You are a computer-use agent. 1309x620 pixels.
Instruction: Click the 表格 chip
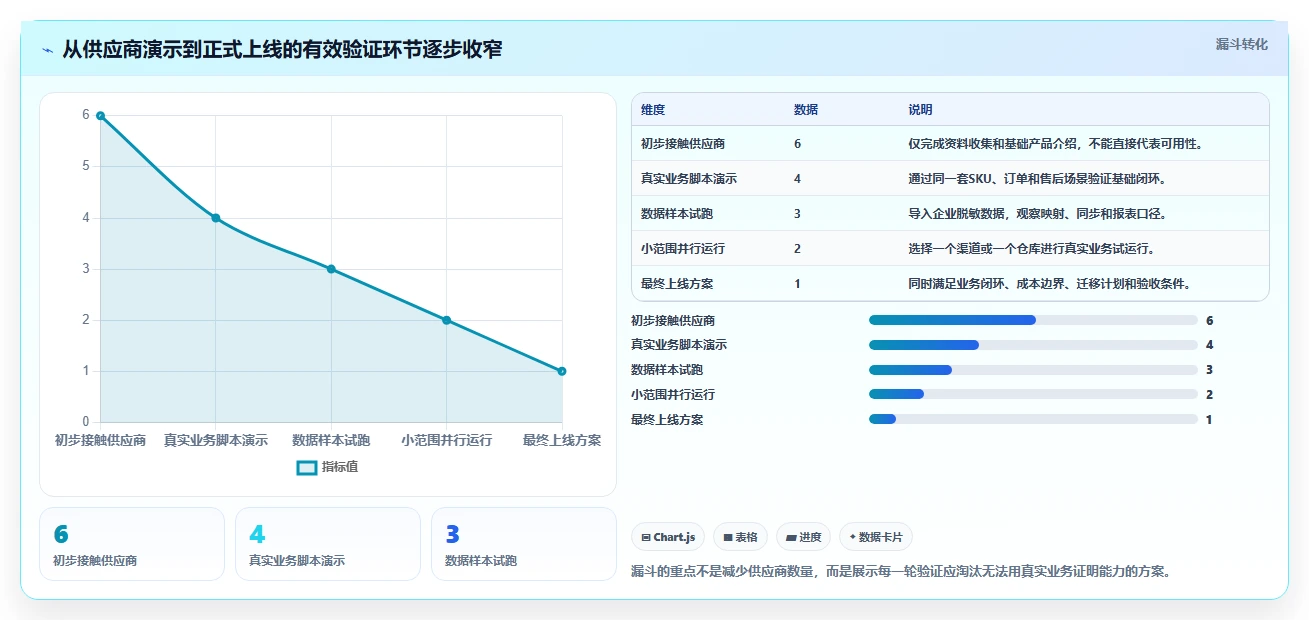coord(740,537)
